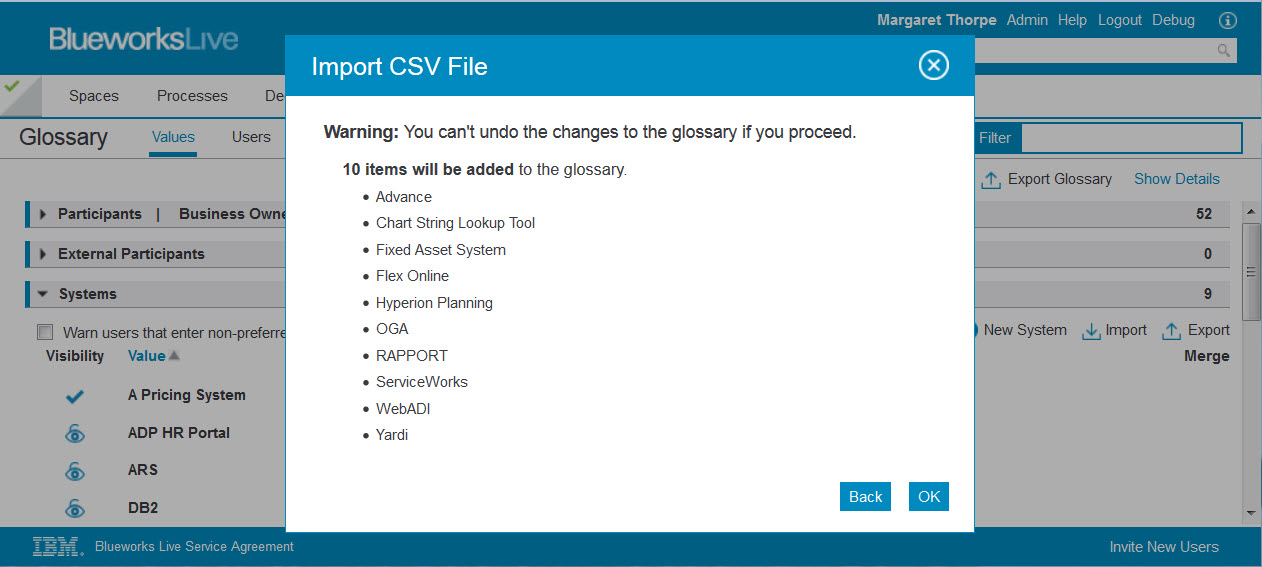The width and height of the screenshot is (1262, 567).
Task: Expand the Participants section
Action: [x=43, y=214]
